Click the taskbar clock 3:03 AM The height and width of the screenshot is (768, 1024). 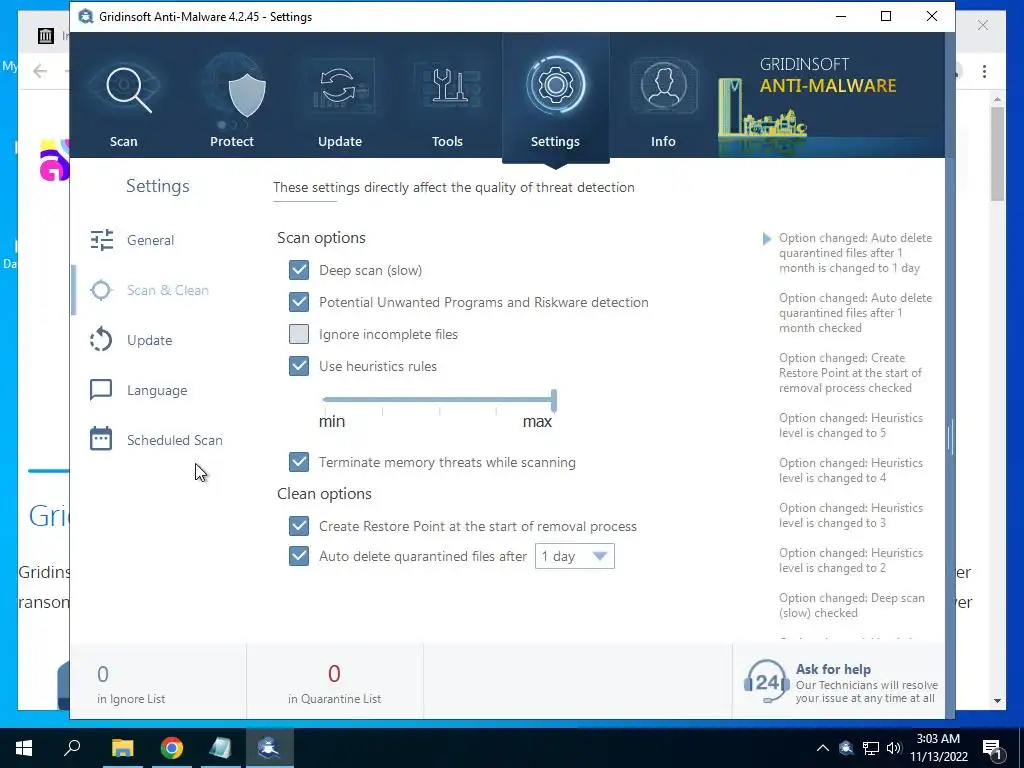(x=938, y=739)
